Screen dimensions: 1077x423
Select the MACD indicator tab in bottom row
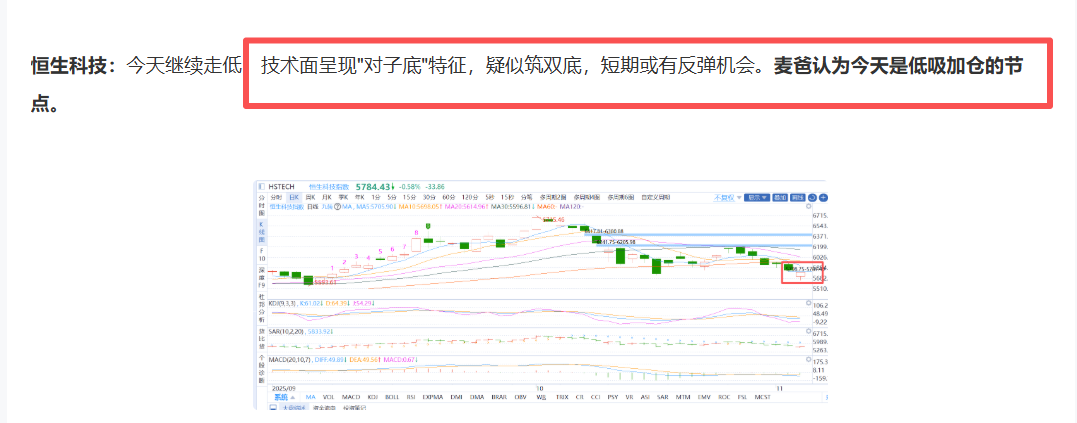point(351,398)
